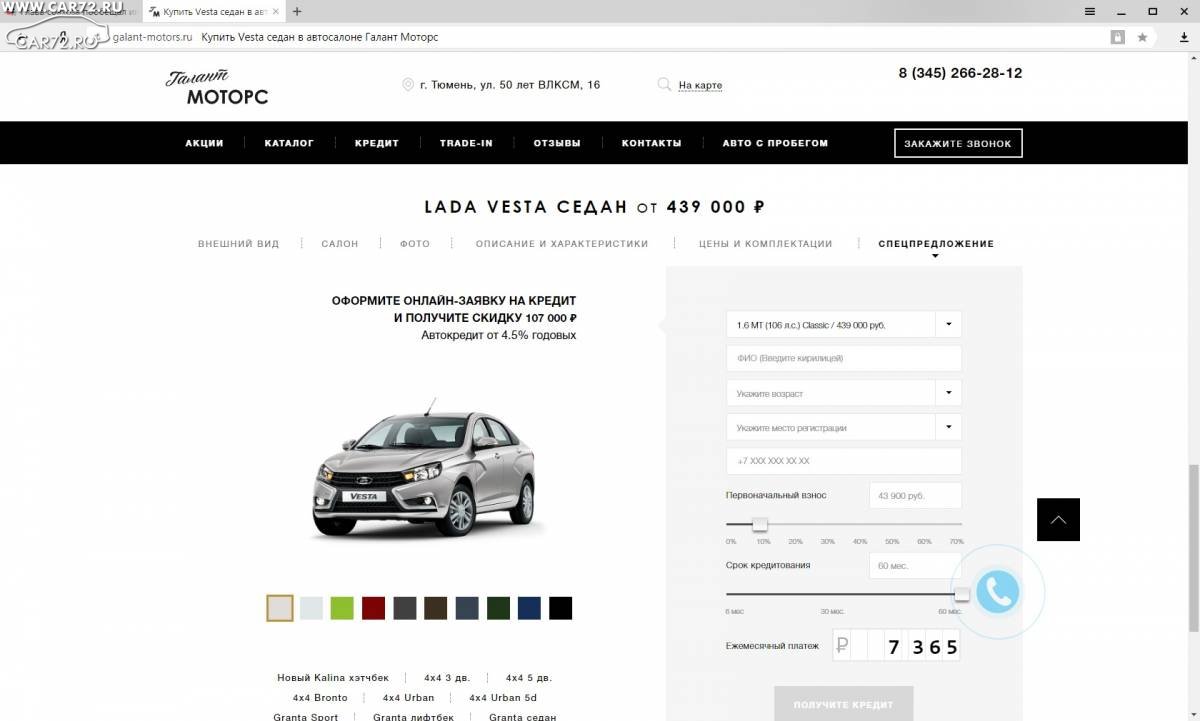Click the Первоначальный взнос slider handle
The width and height of the screenshot is (1200, 721).
click(x=760, y=524)
